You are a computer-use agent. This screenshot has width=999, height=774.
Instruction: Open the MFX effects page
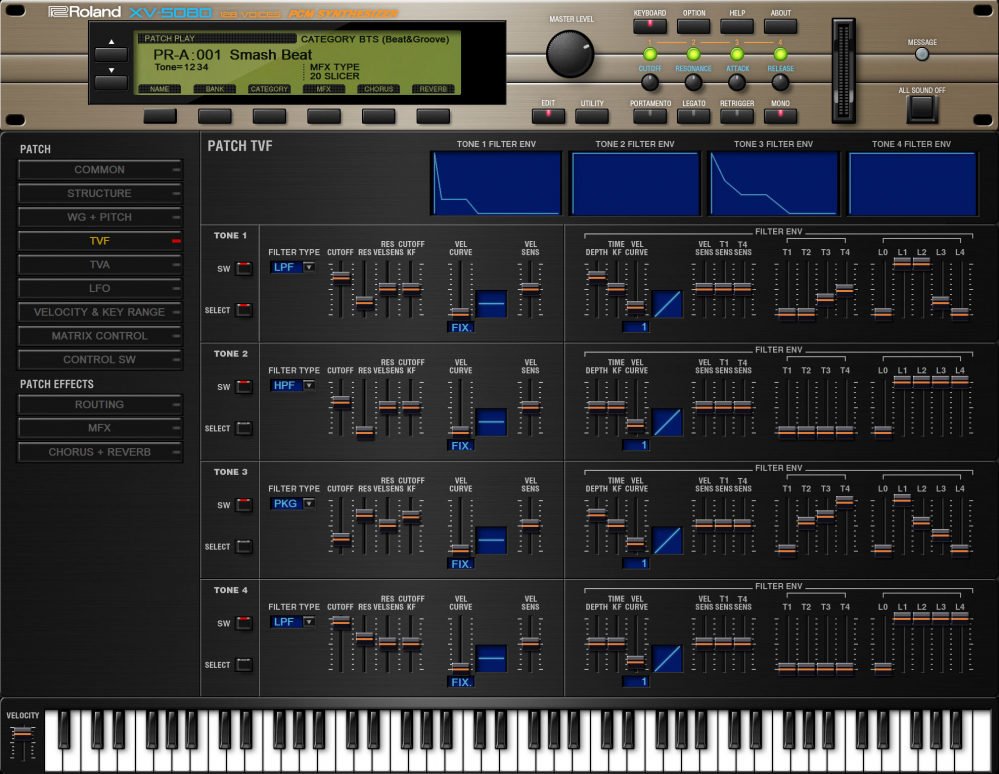100,428
